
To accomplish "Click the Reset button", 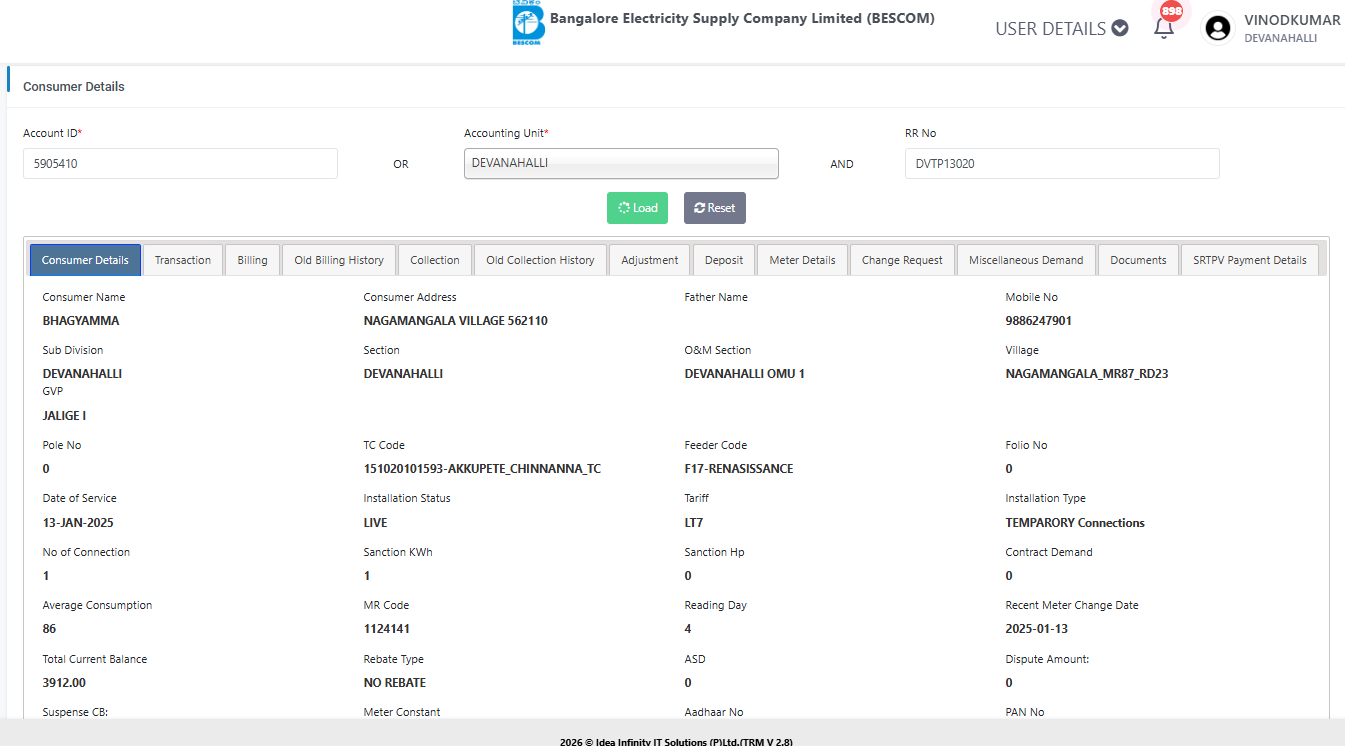I will pyautogui.click(x=714, y=208).
